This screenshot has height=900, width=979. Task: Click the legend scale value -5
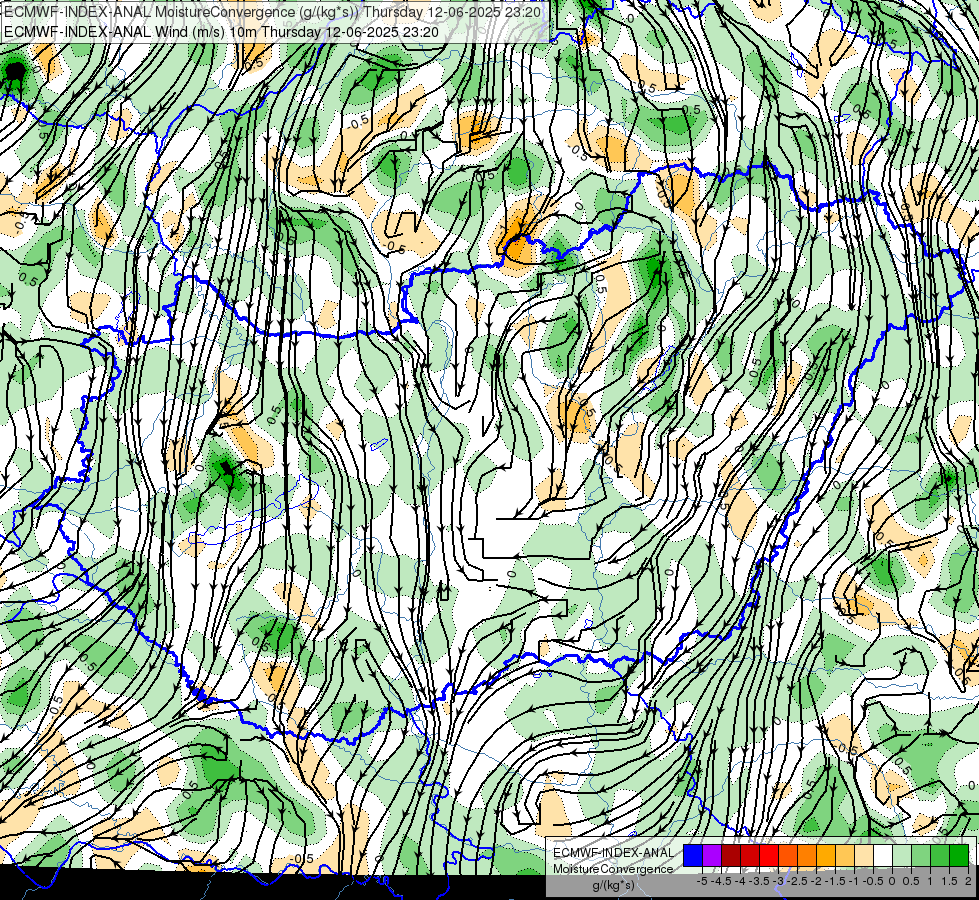click(x=702, y=881)
